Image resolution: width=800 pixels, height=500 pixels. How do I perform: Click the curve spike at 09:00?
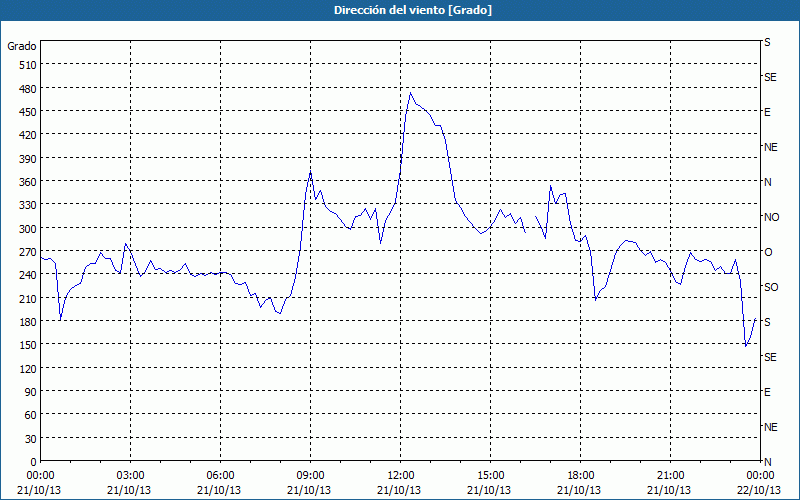tap(310, 172)
